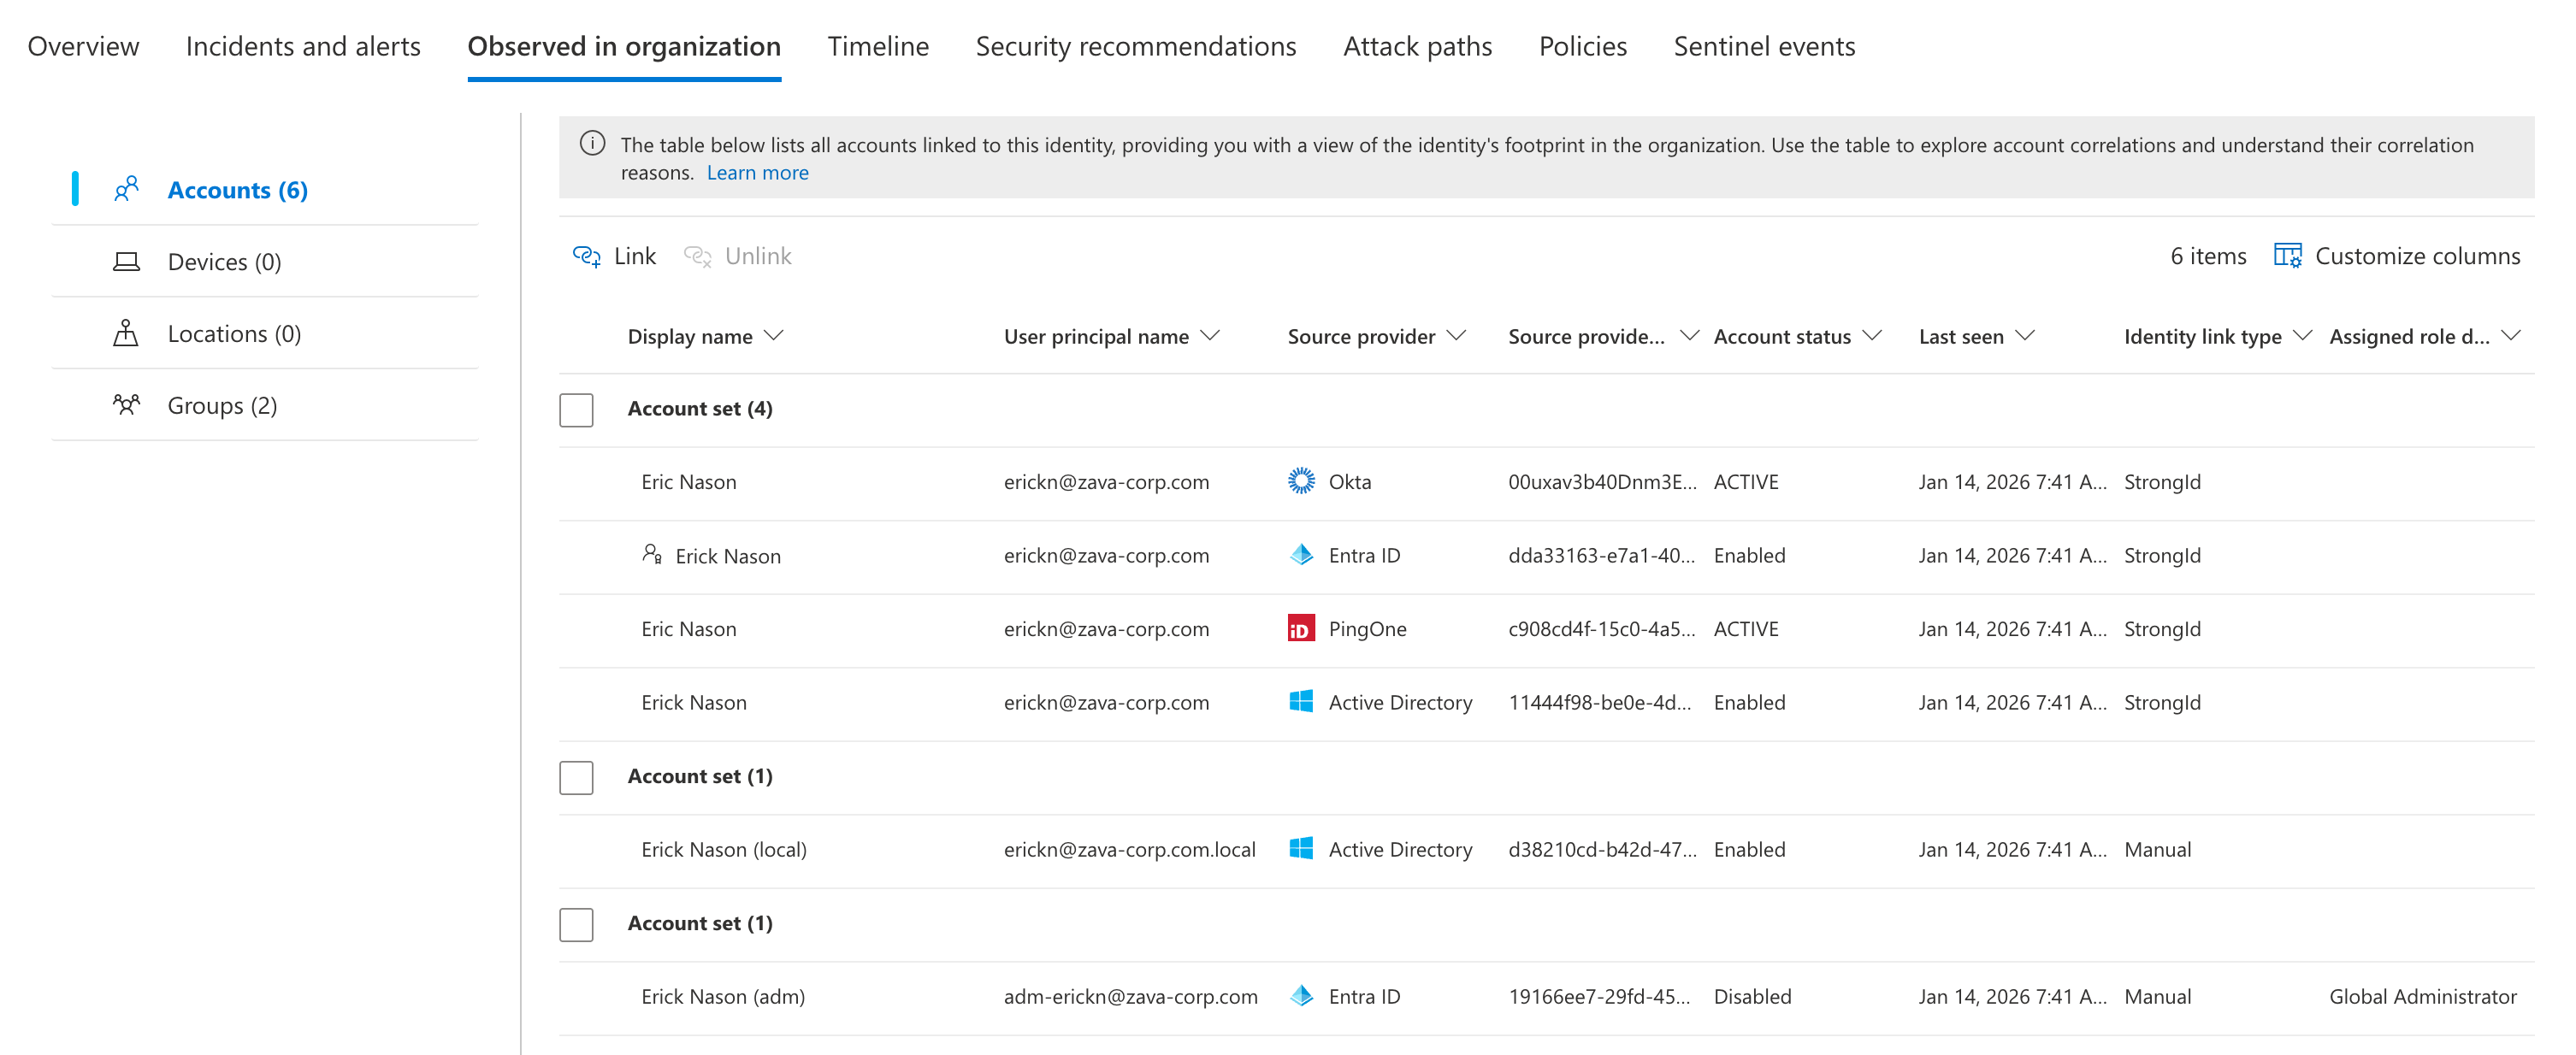Click the Locations pin icon

pyautogui.click(x=126, y=333)
